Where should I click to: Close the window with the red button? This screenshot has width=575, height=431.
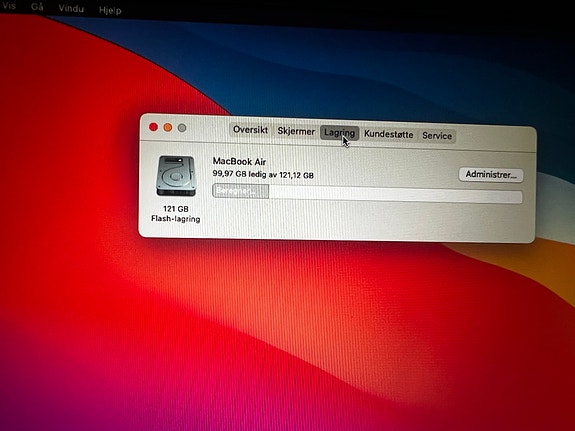(x=153, y=127)
